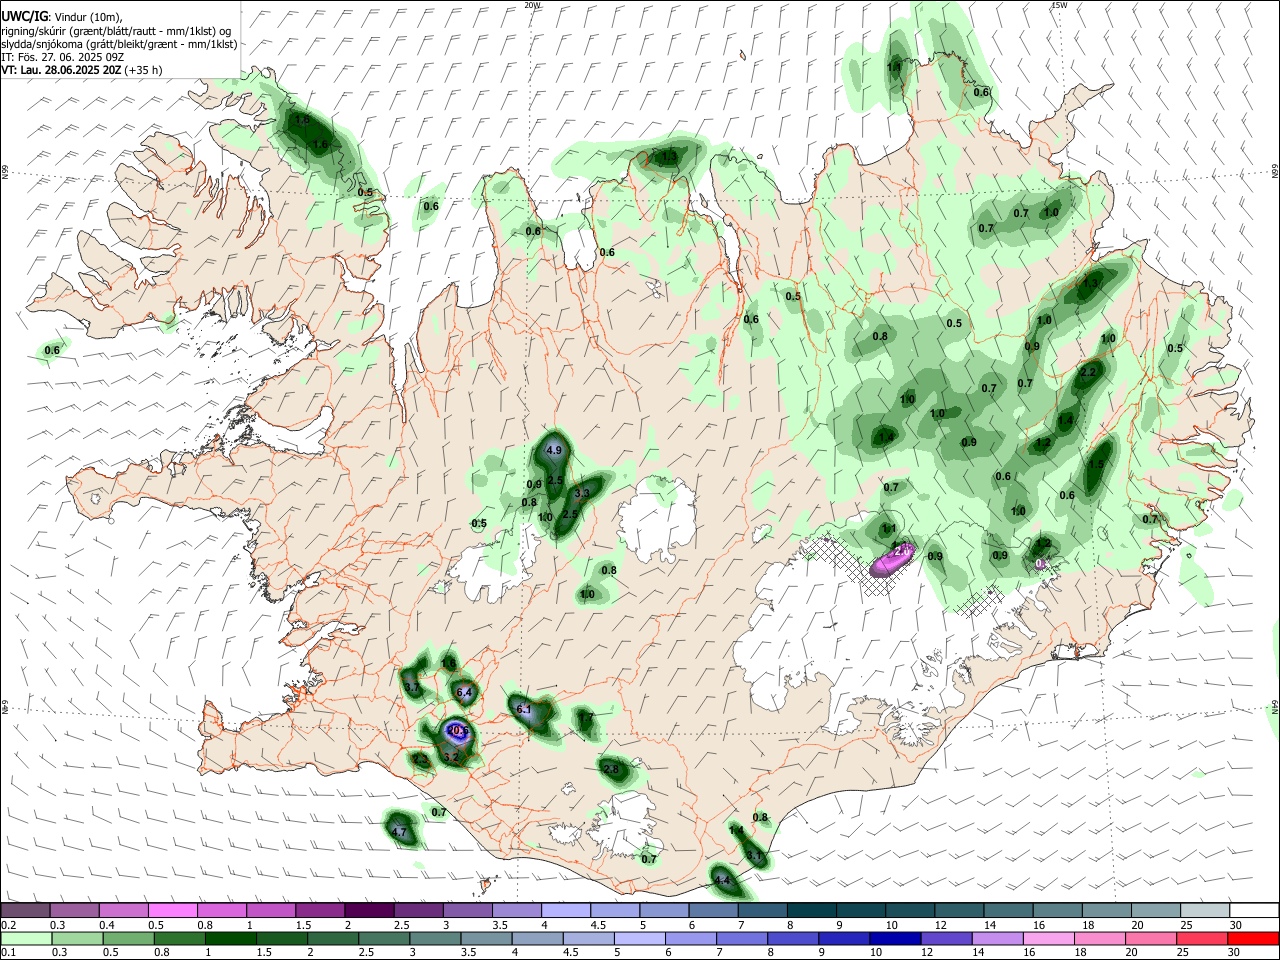This screenshot has height=960, width=1280.
Task: Click the red 30 mm swatch in the rain legend
Action: [1253, 938]
